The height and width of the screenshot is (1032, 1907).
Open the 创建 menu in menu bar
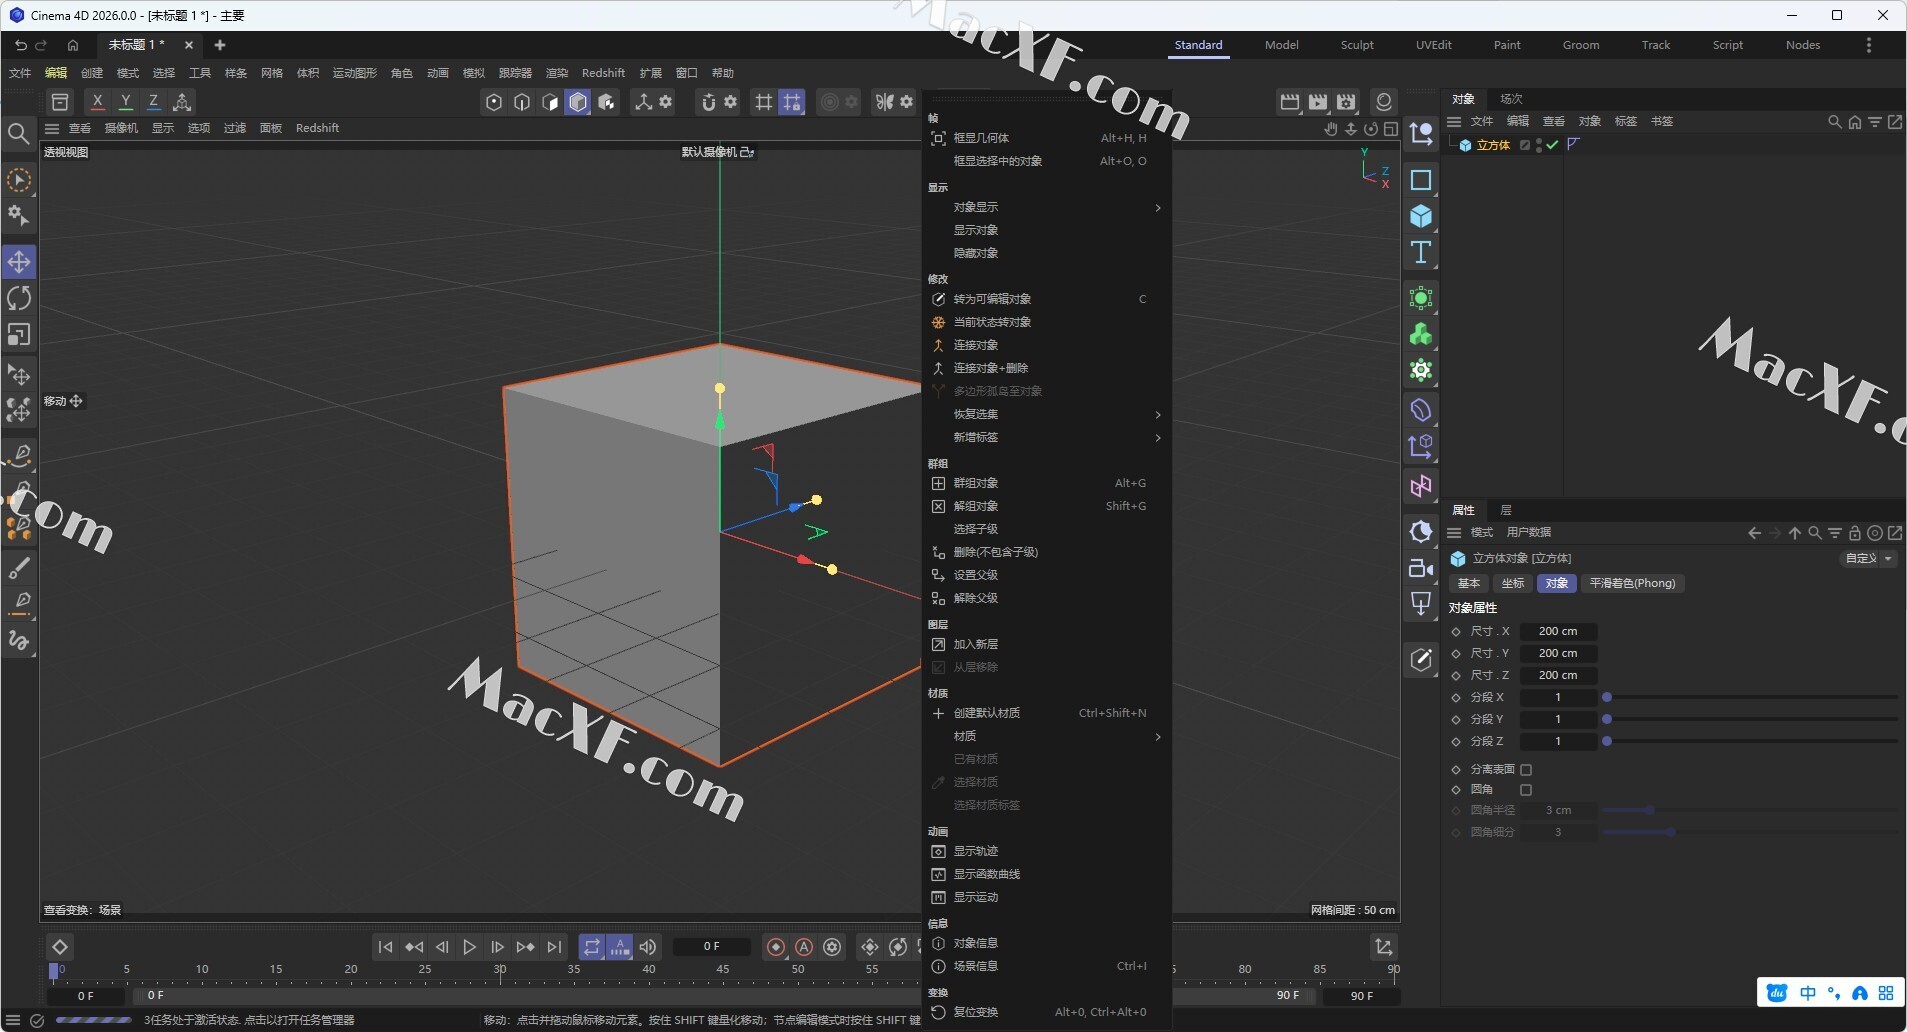92,73
